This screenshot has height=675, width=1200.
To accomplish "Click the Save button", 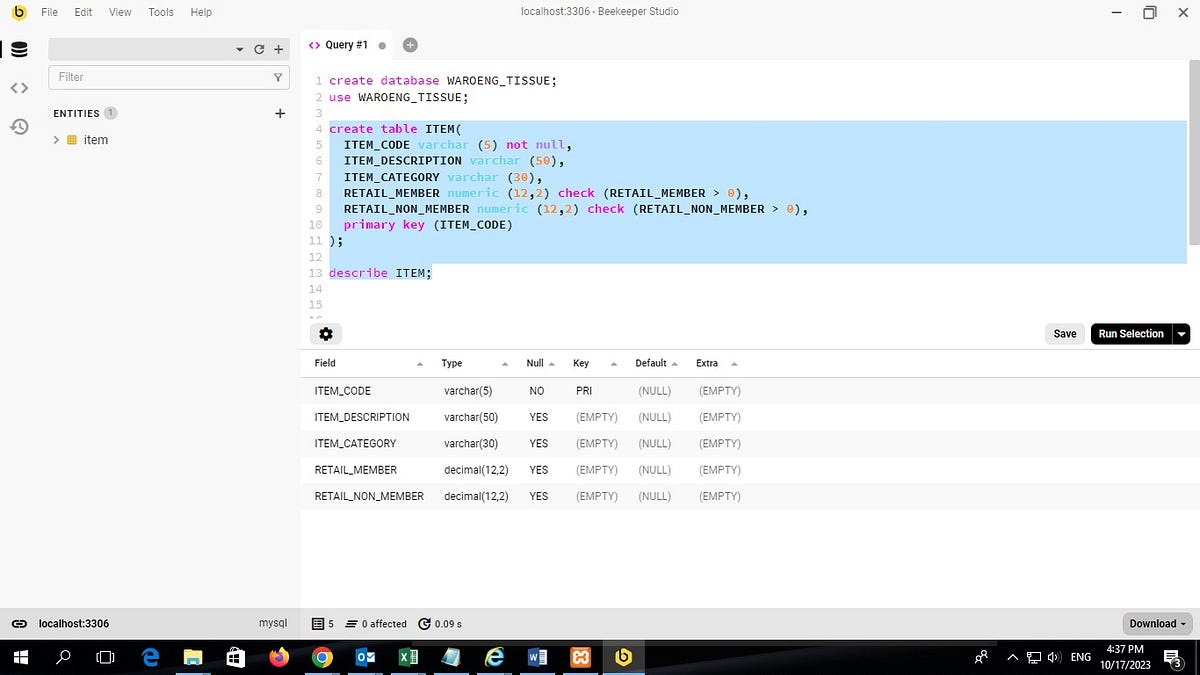I will pyautogui.click(x=1064, y=333).
